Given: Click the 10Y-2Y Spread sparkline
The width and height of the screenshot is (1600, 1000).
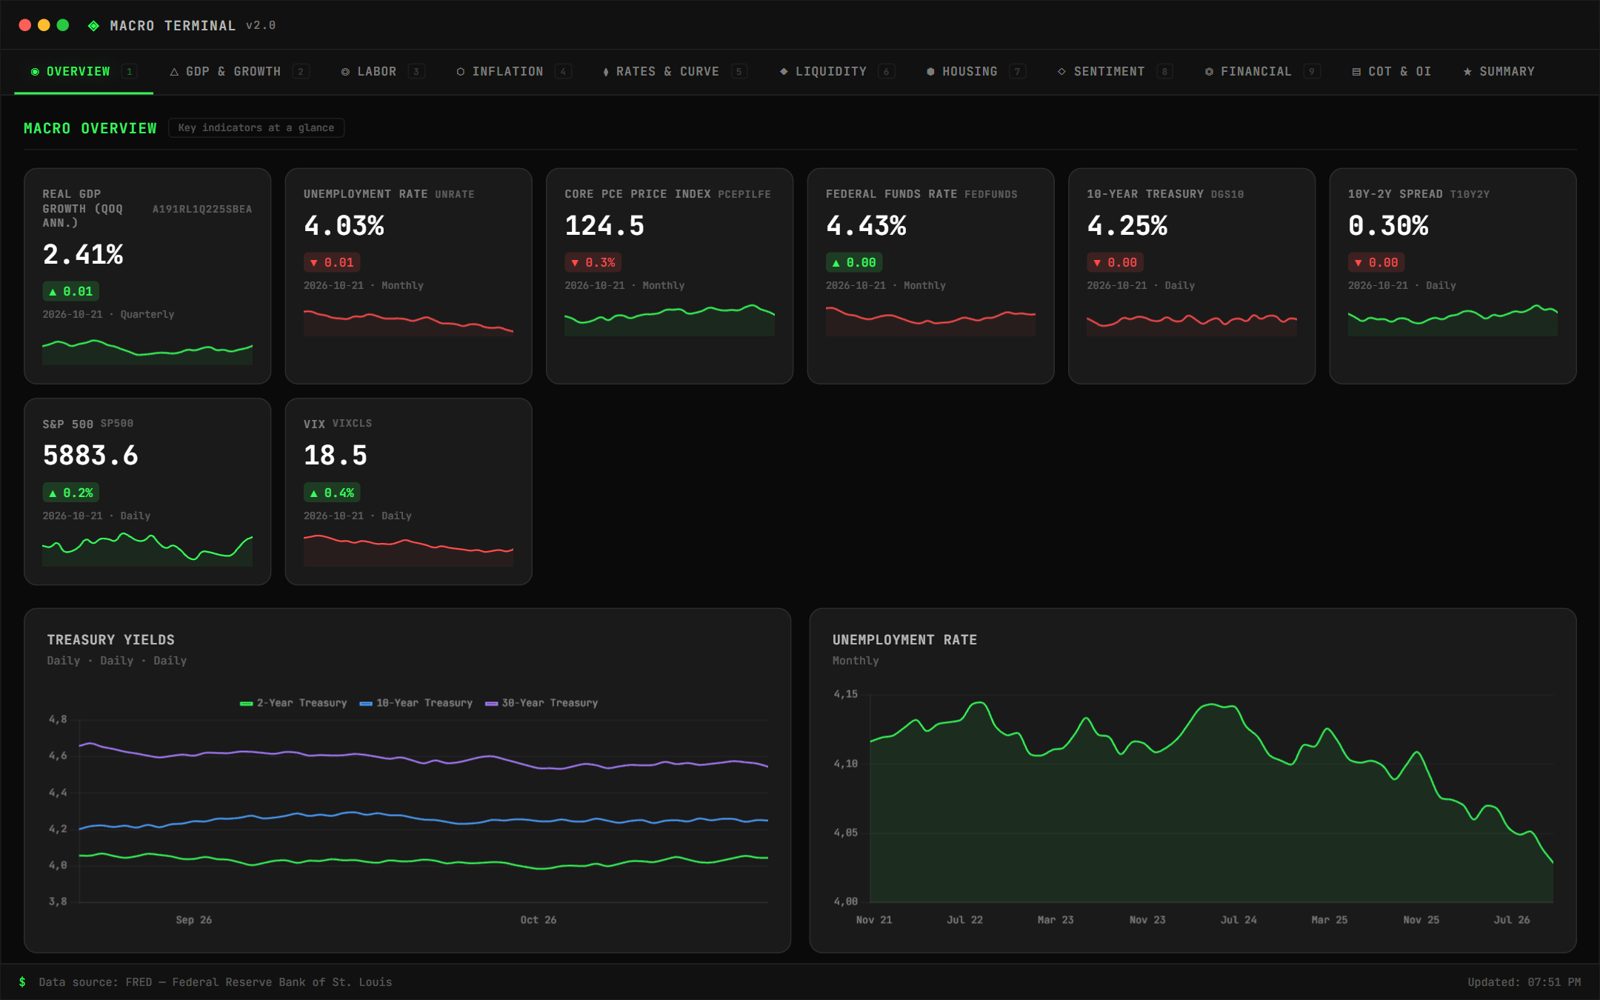Looking at the screenshot, I should pos(1452,321).
